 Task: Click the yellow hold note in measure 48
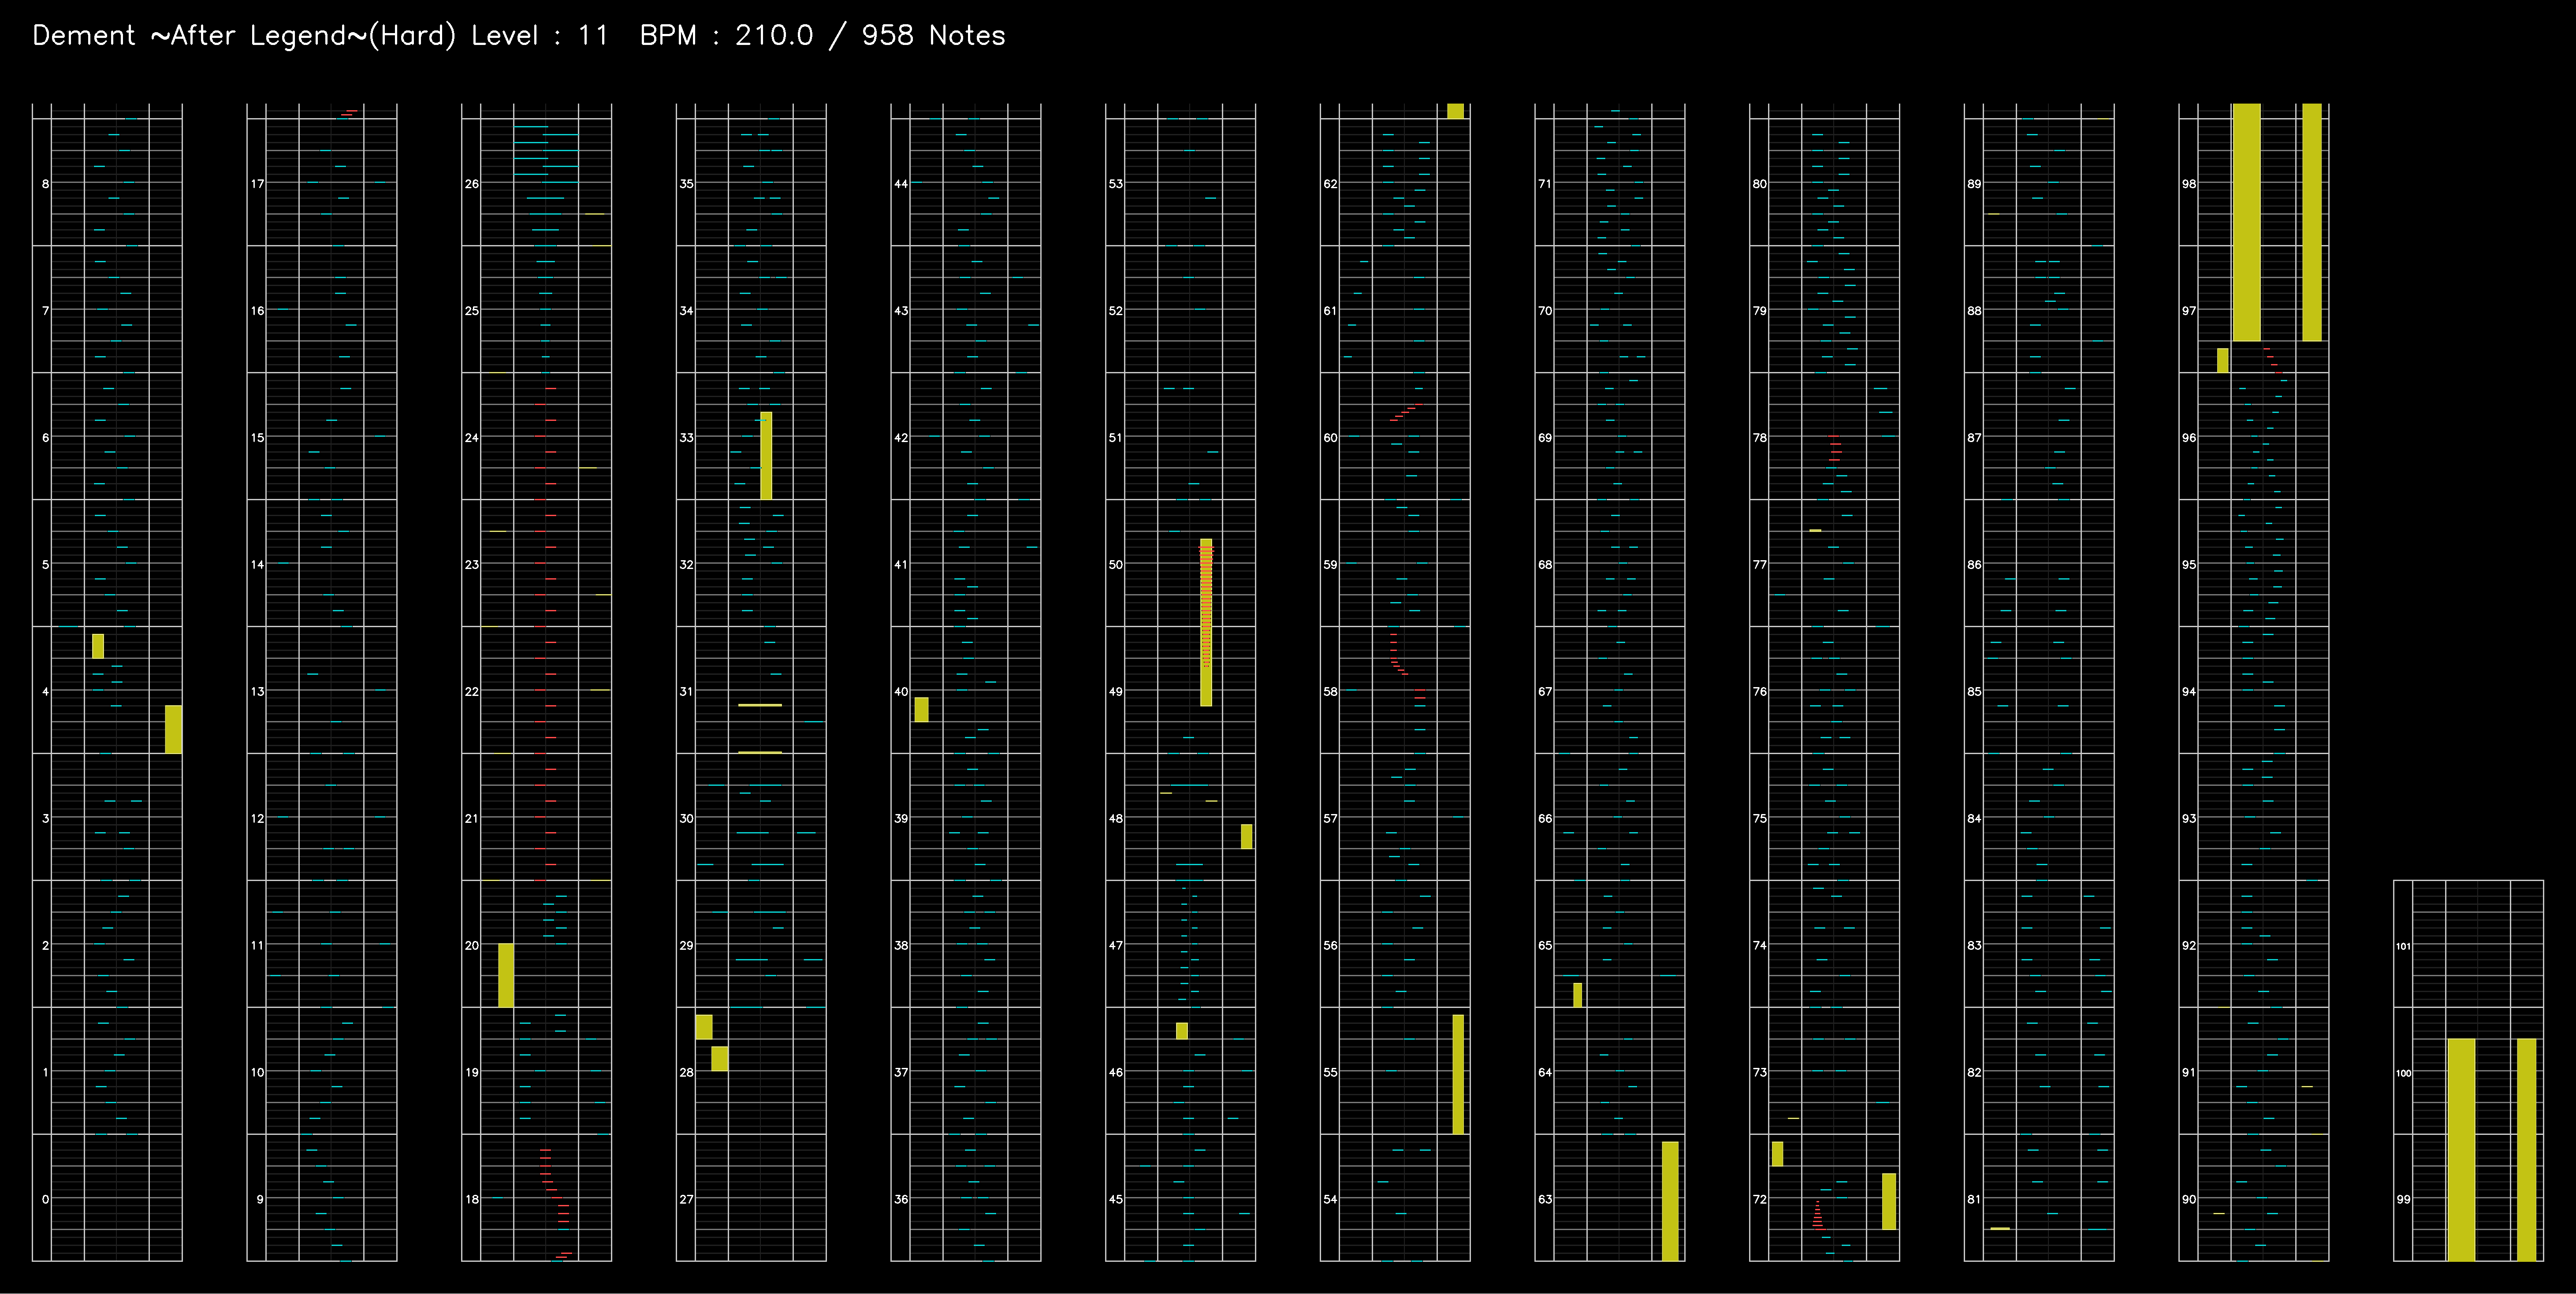click(1246, 836)
